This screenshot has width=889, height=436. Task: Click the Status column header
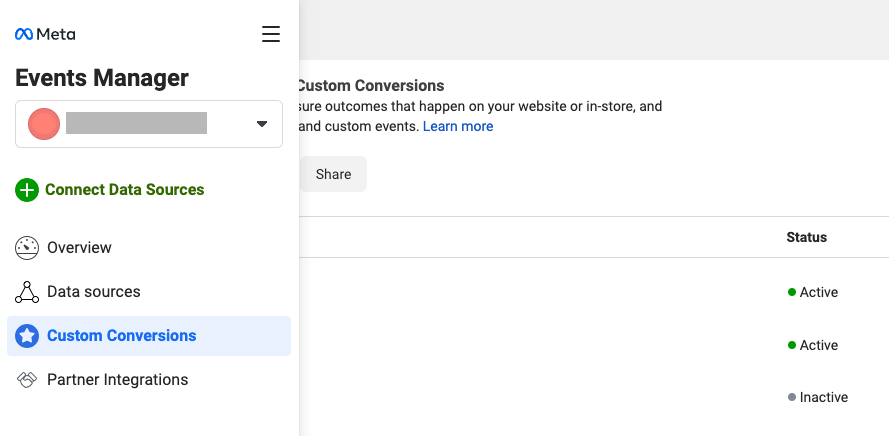coord(806,237)
